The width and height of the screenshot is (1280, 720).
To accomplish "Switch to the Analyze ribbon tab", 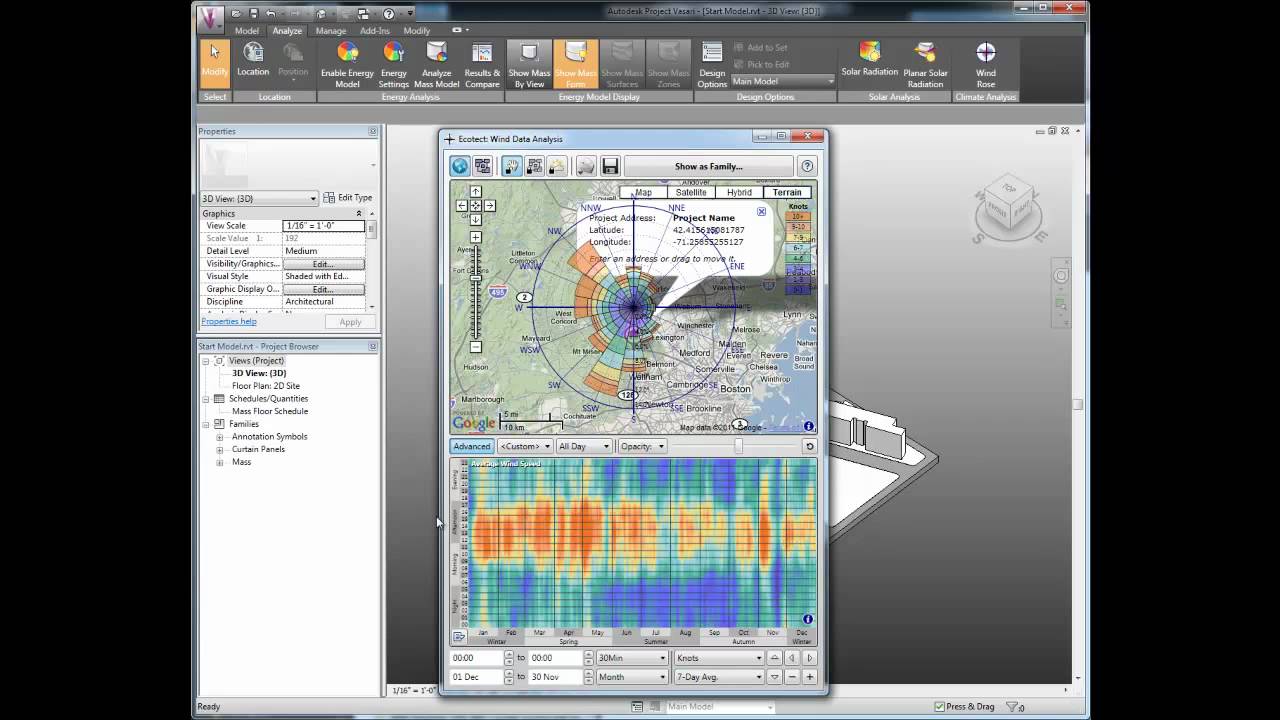I will (x=287, y=30).
